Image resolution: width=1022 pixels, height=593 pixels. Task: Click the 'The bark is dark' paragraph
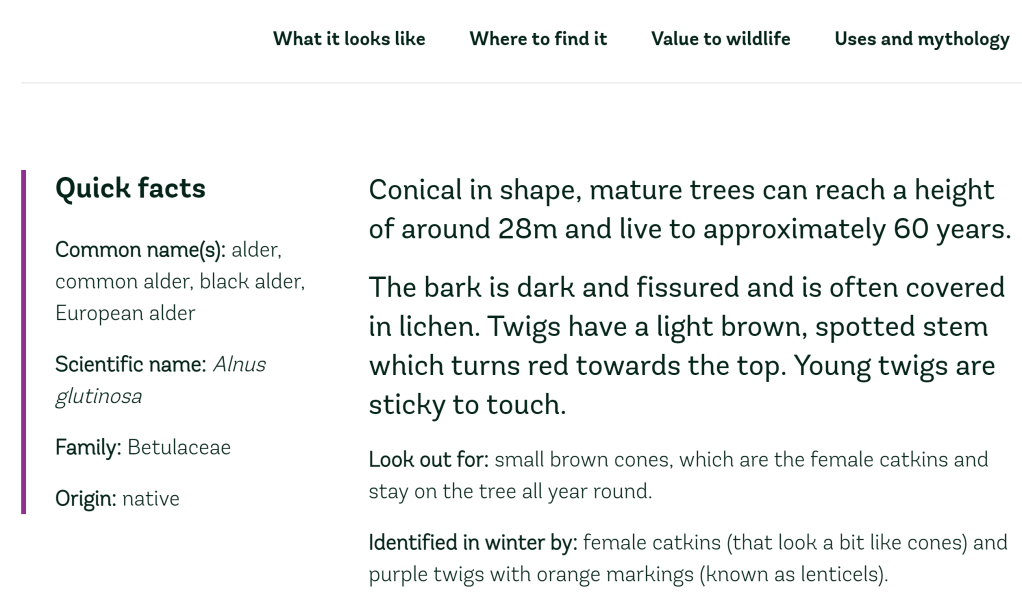(686, 345)
